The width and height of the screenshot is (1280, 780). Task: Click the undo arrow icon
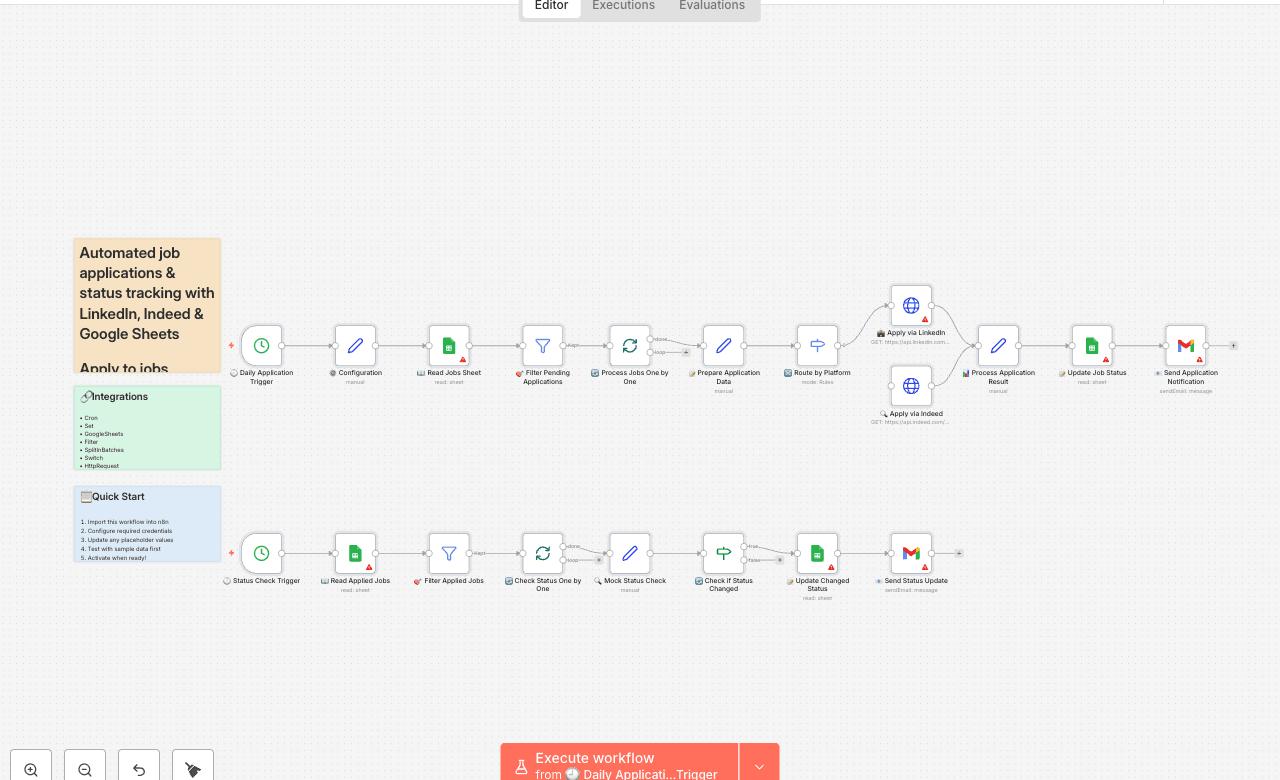point(138,768)
